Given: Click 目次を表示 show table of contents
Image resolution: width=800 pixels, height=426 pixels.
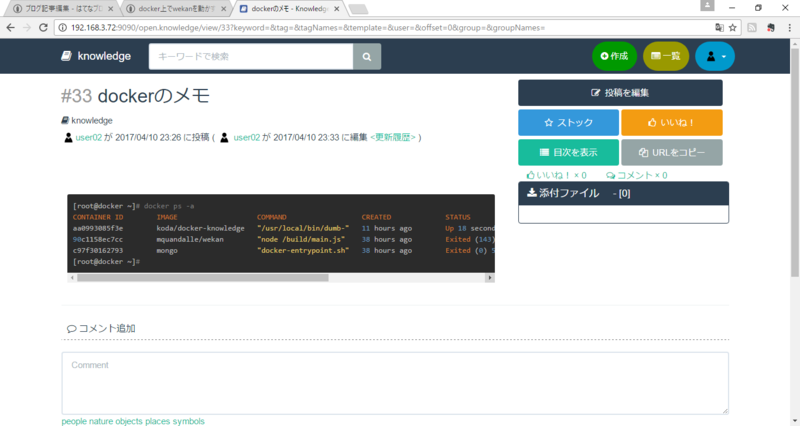Looking at the screenshot, I should (568, 152).
